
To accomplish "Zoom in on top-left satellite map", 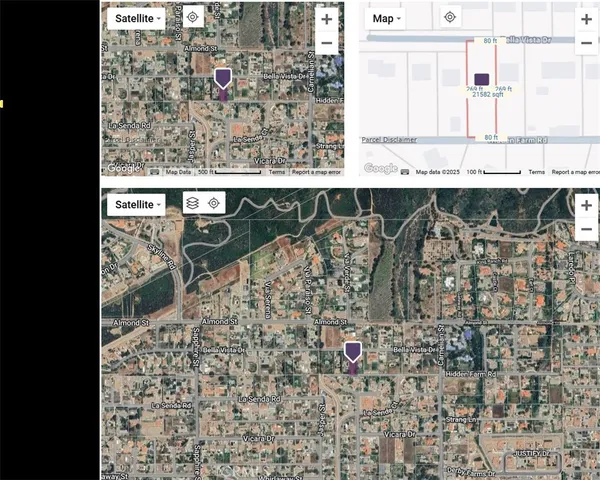I will click(326, 19).
